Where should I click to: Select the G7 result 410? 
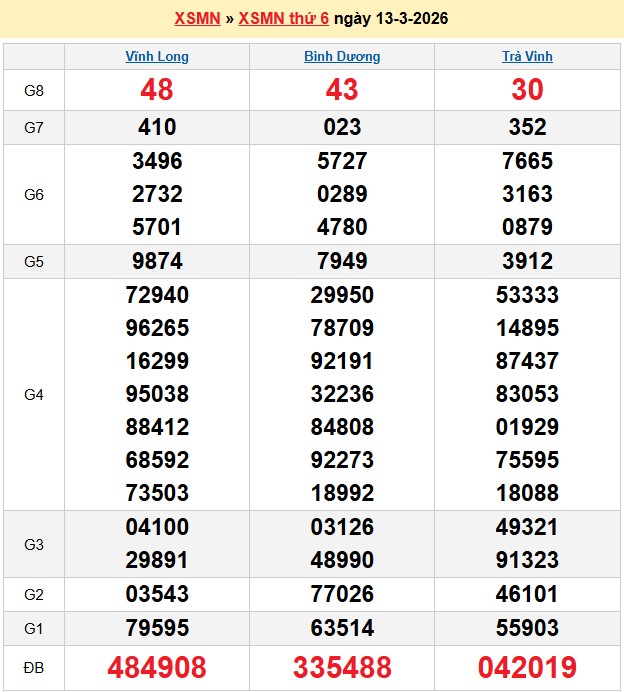point(157,127)
